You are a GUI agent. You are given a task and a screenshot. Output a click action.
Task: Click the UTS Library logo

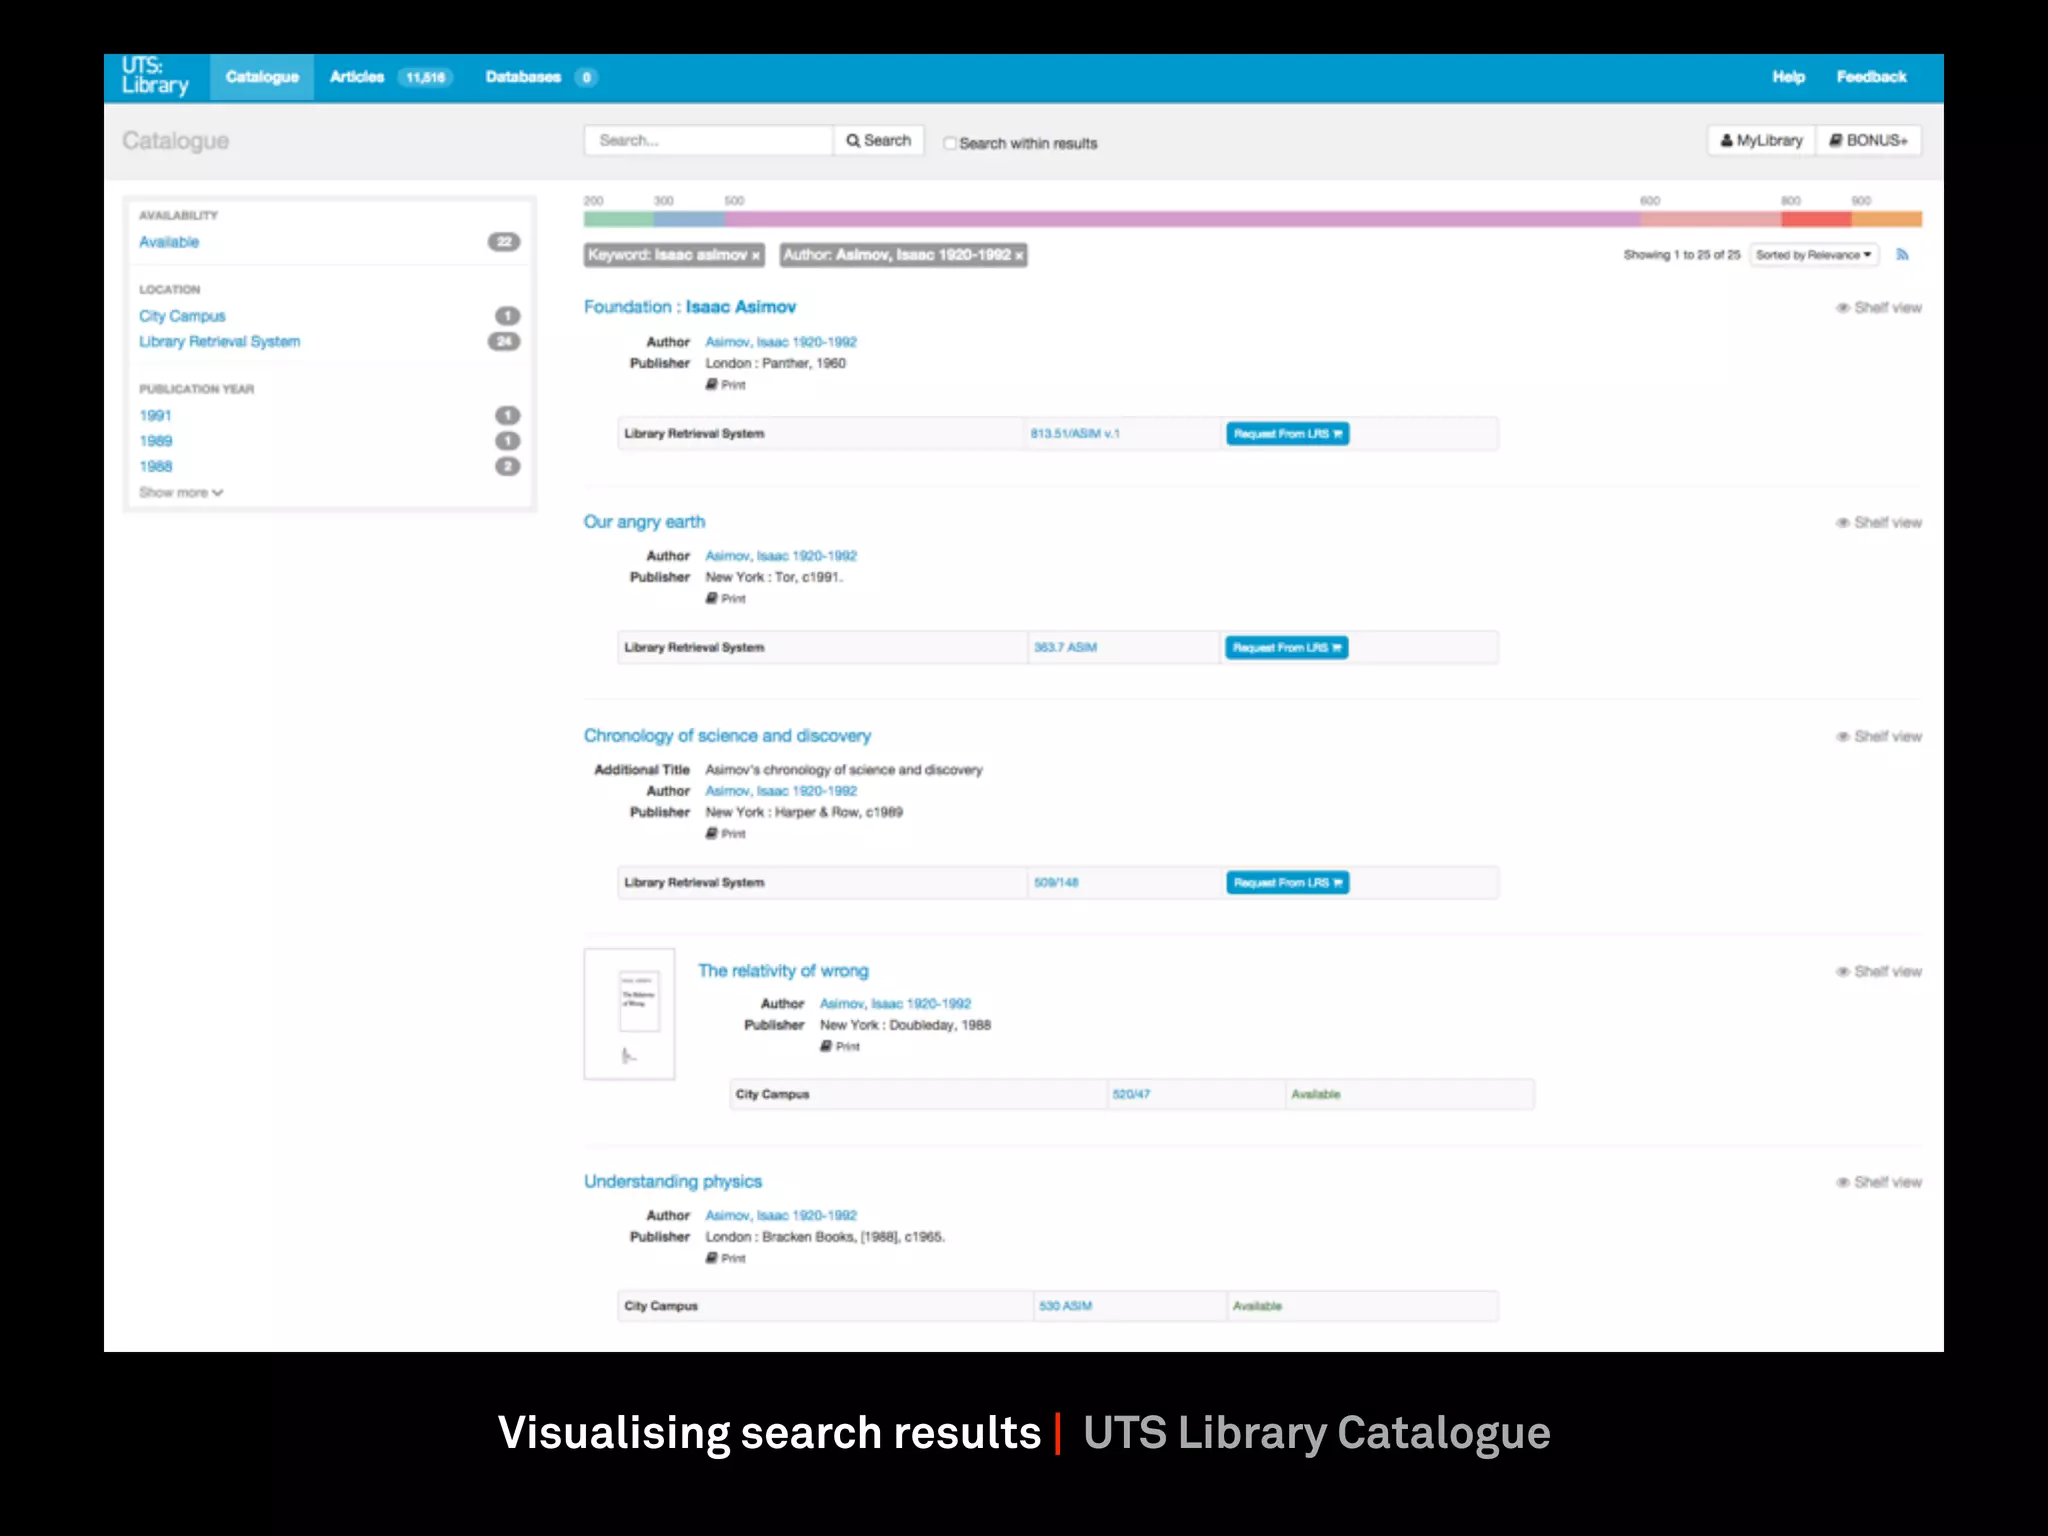coord(155,77)
